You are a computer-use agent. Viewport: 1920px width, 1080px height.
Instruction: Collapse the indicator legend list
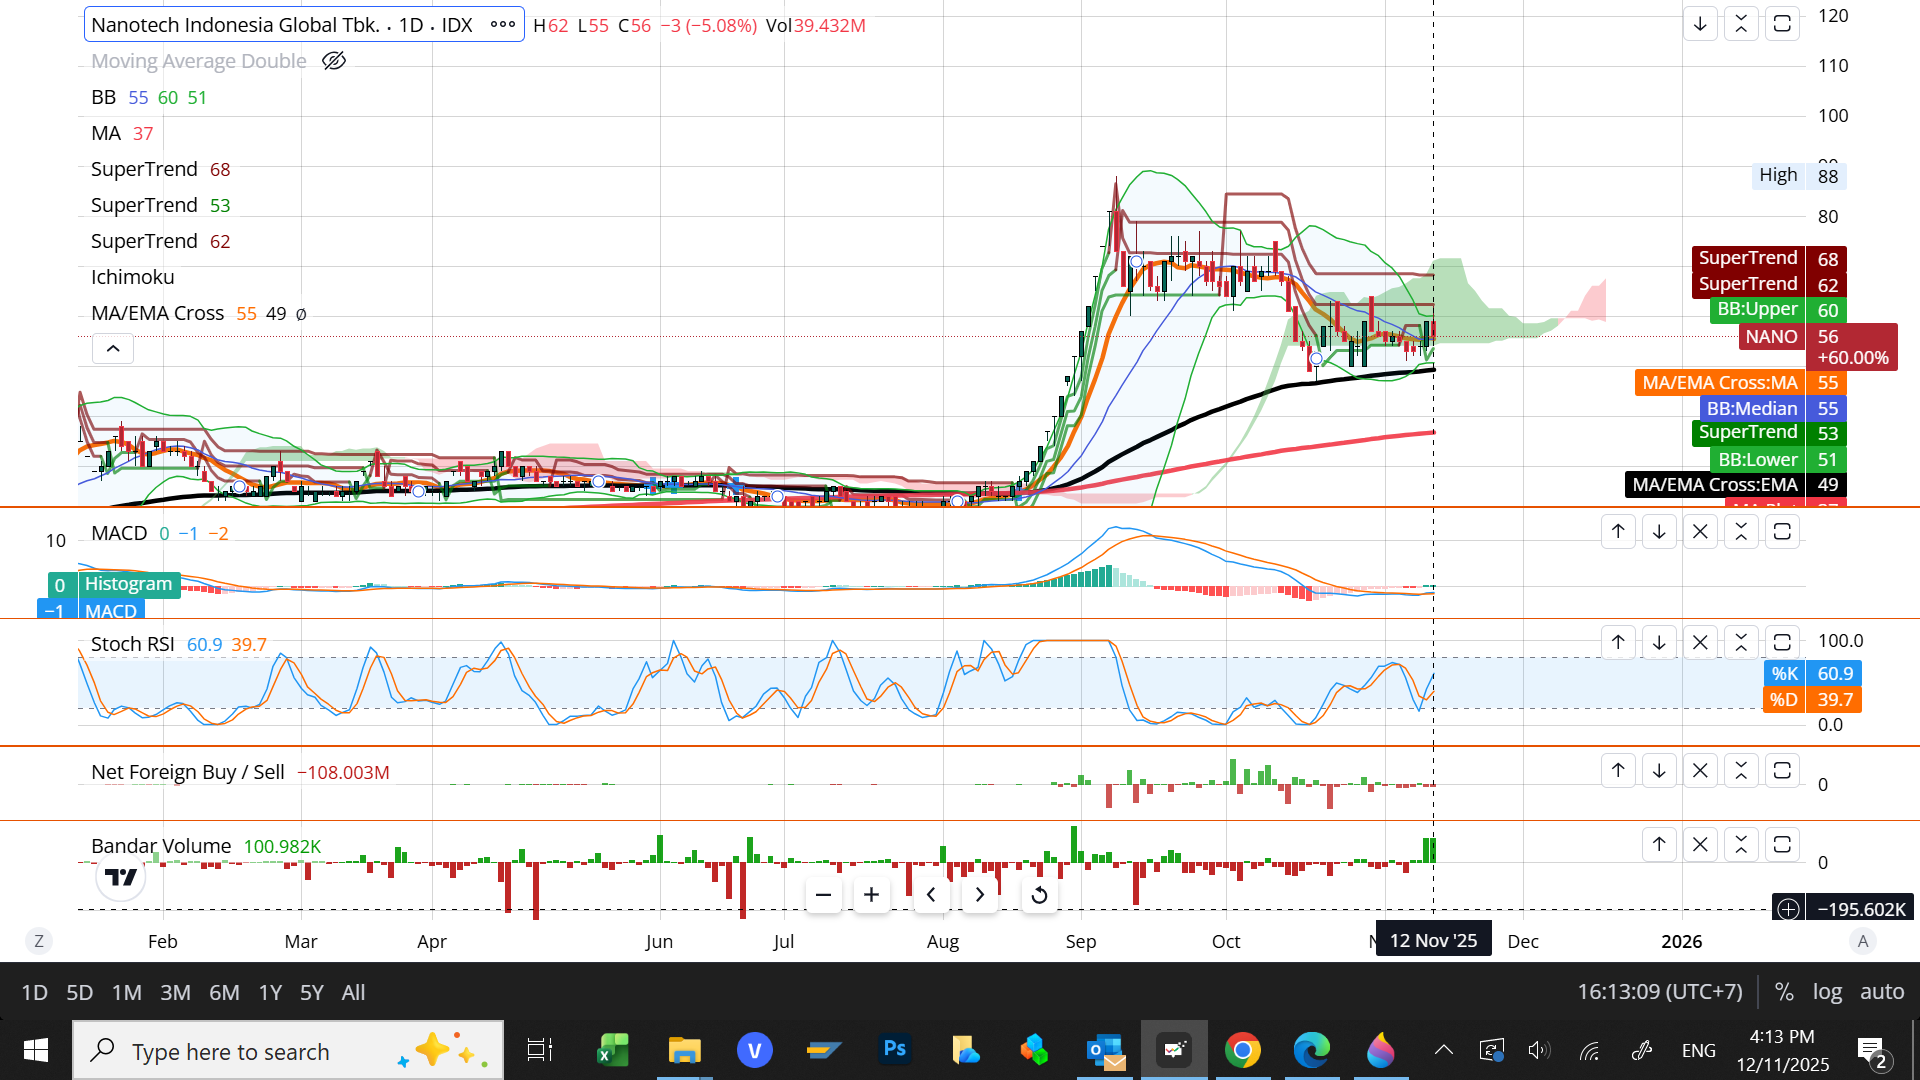point(113,349)
